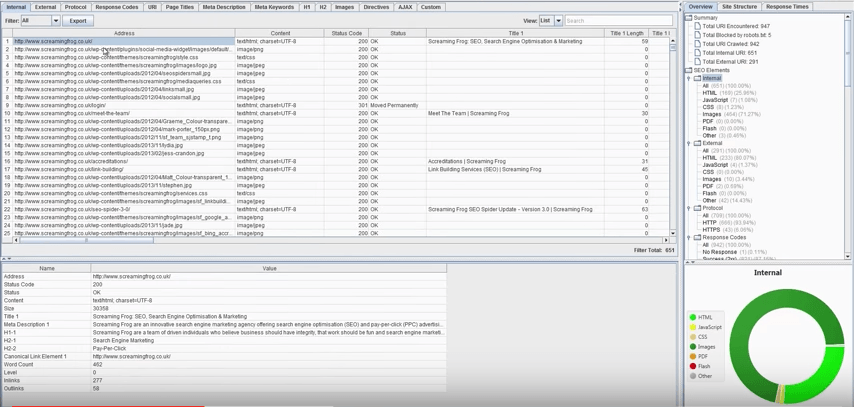
Task: Click the PDF orange legend swatch
Action: 693,356
